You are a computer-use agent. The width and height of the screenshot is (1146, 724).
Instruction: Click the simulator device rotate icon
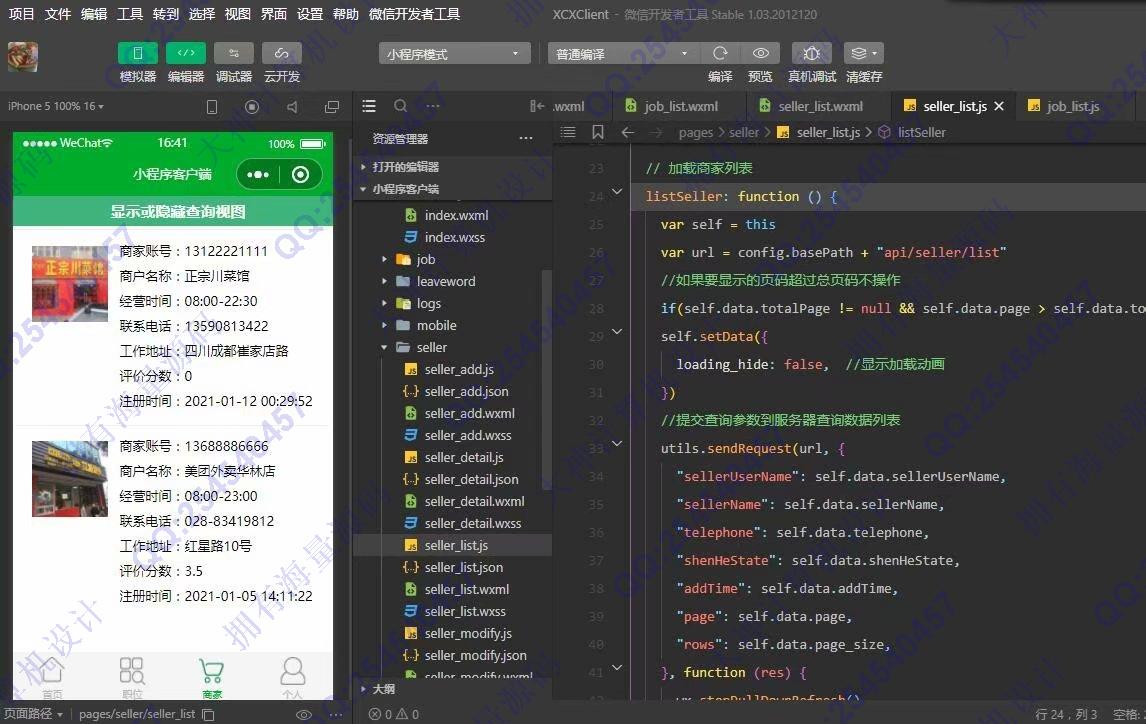pos(212,107)
